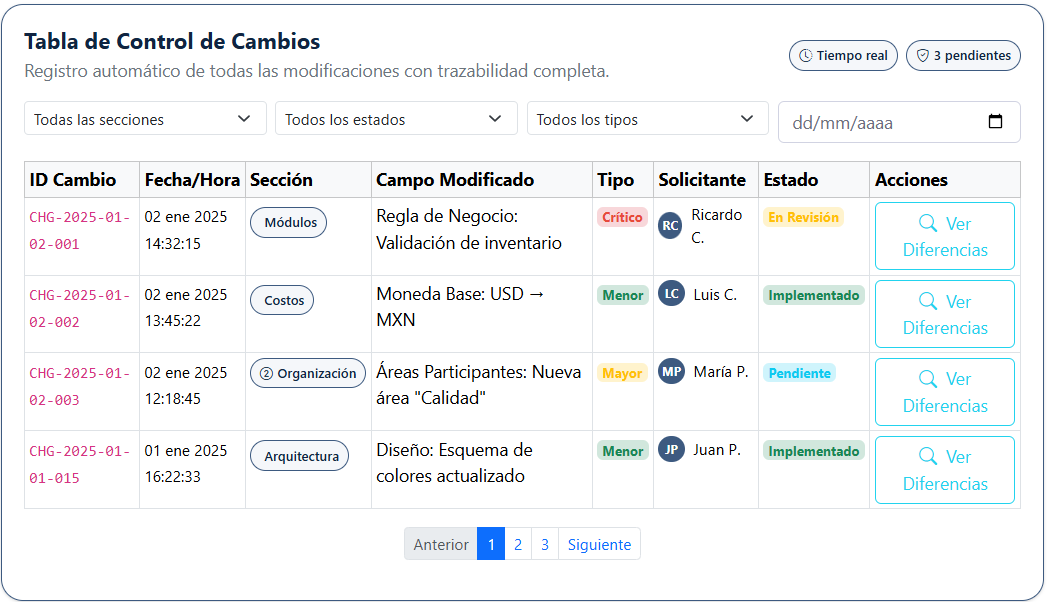Click the JP avatar of Juan P.
Viewport: 1048px width, 602px height.
pyautogui.click(x=672, y=450)
